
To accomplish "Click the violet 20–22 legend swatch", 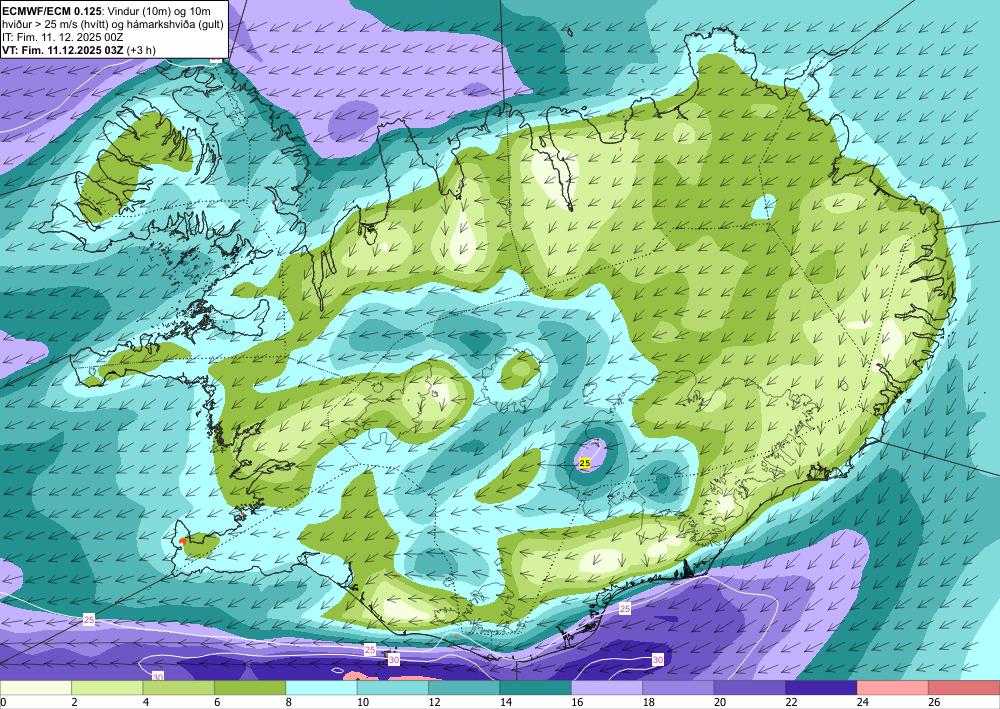I will pyautogui.click(x=750, y=688).
